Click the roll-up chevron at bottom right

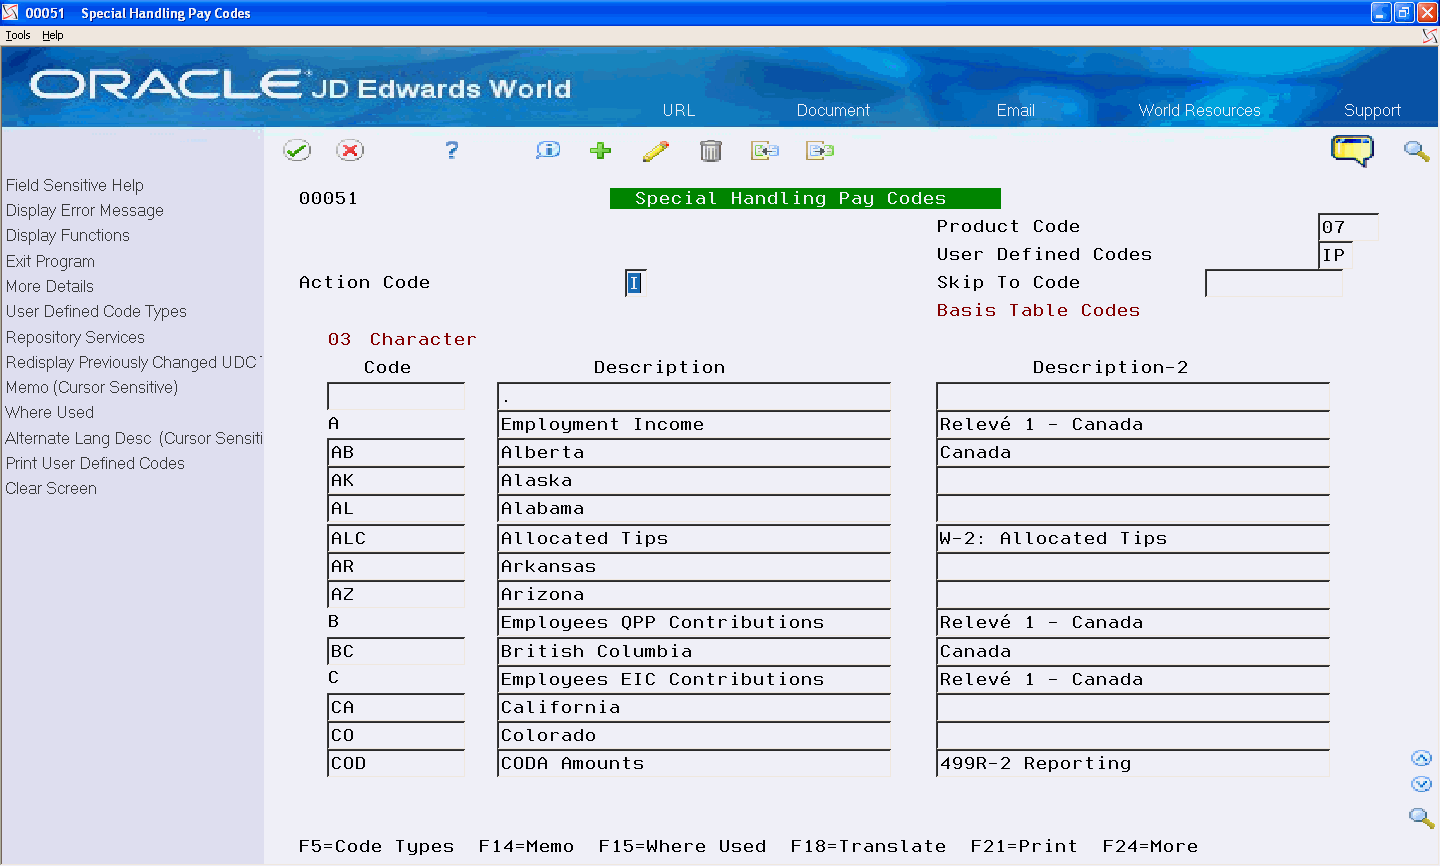(1422, 758)
